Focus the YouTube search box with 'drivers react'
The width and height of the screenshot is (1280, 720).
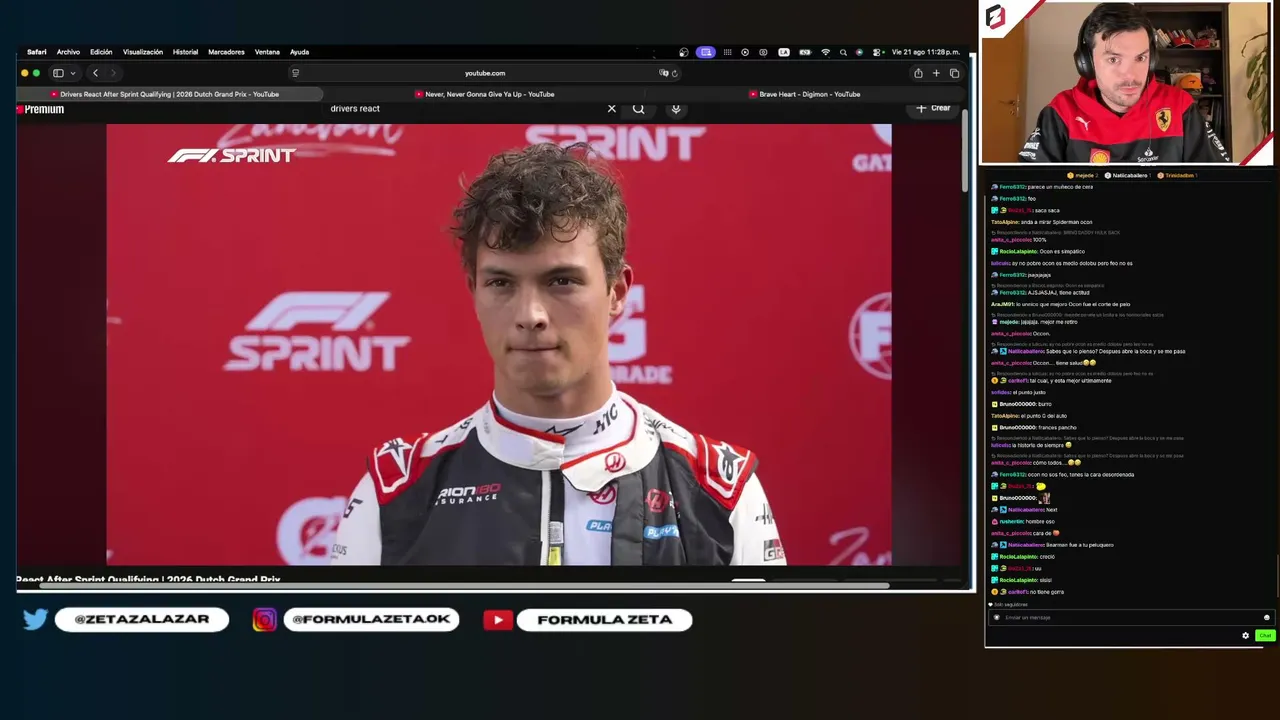[x=465, y=109]
